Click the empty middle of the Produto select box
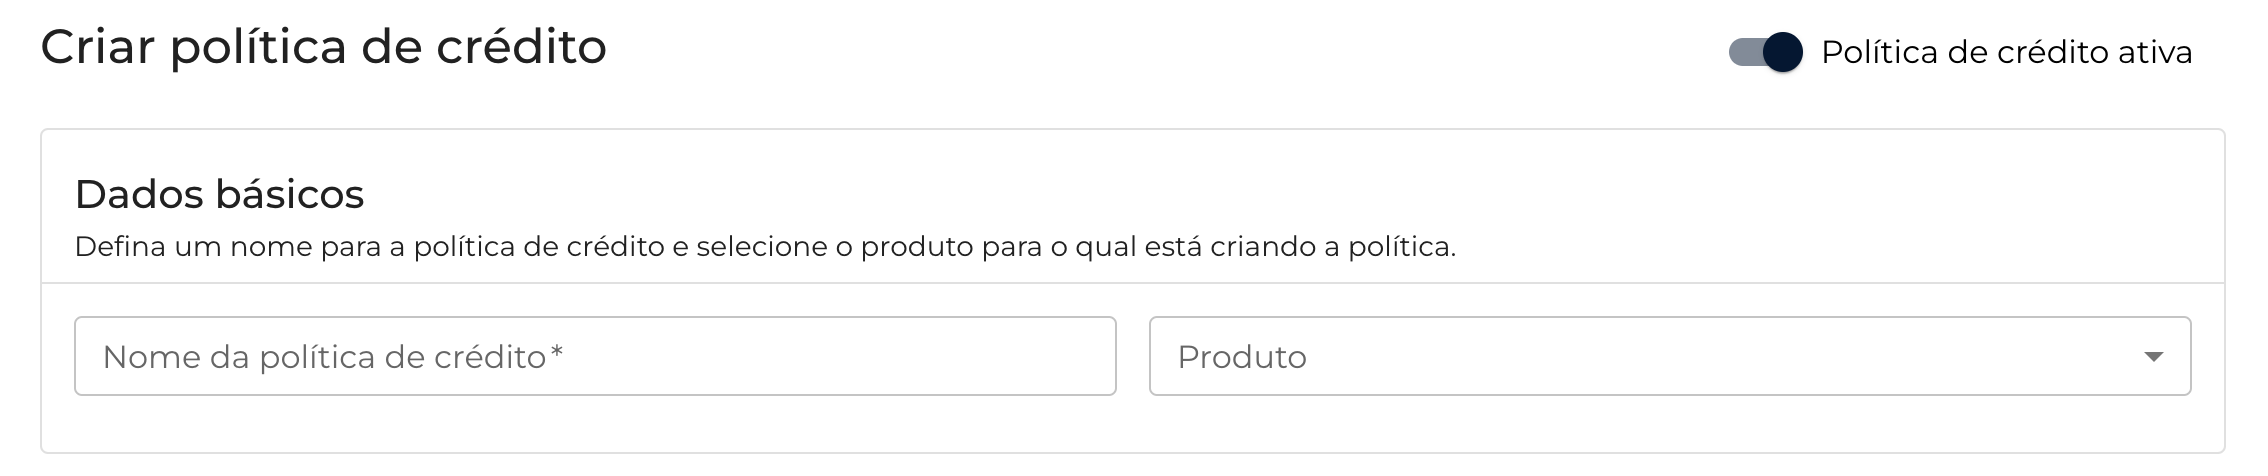 click(x=1700, y=357)
